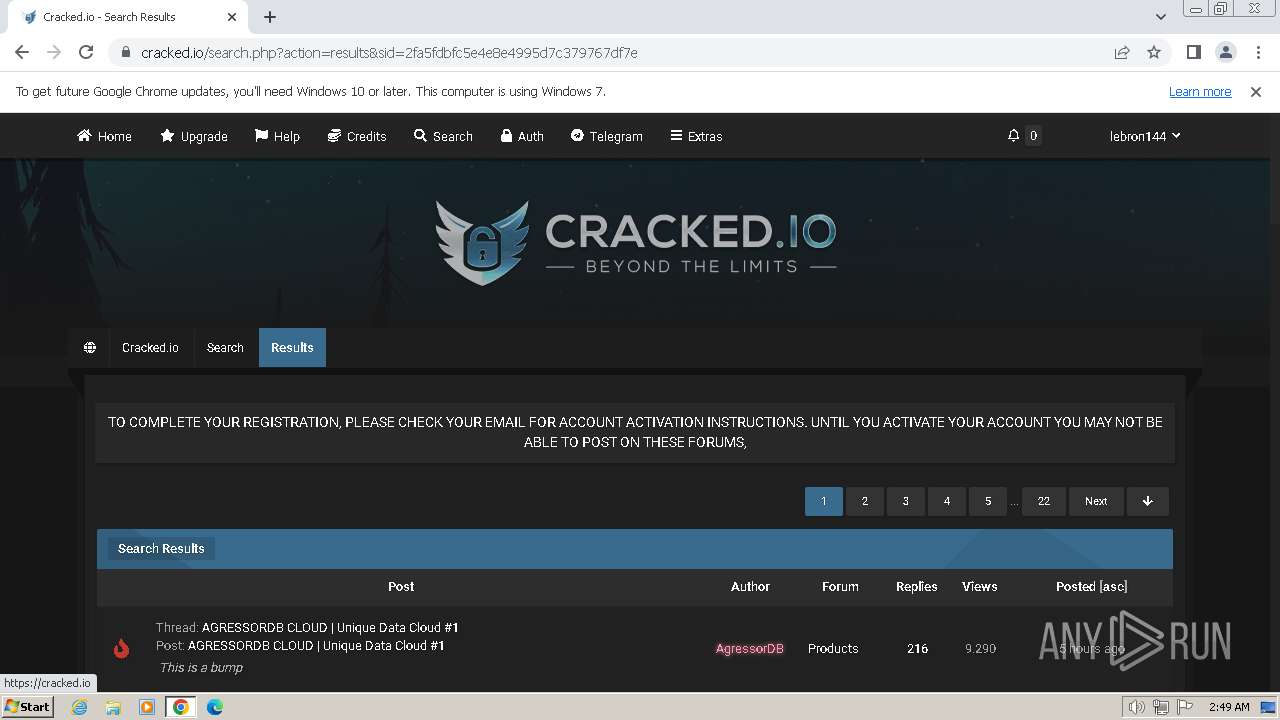
Task: Sort by Views column
Action: pos(980,587)
